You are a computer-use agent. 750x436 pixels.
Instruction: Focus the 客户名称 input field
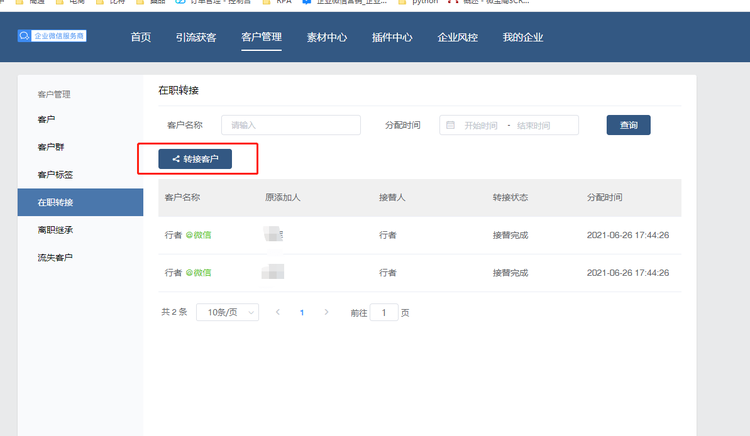pyautogui.click(x=290, y=125)
